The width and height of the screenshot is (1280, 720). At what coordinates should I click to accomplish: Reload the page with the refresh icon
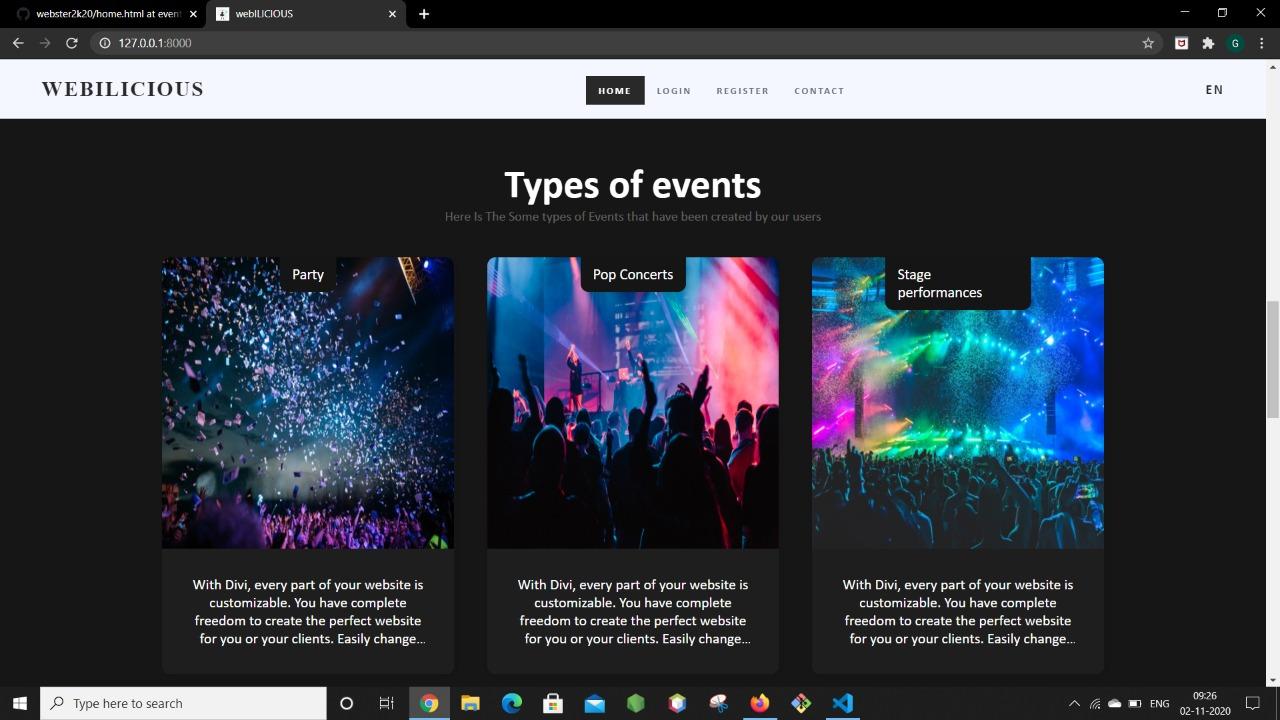tap(72, 43)
